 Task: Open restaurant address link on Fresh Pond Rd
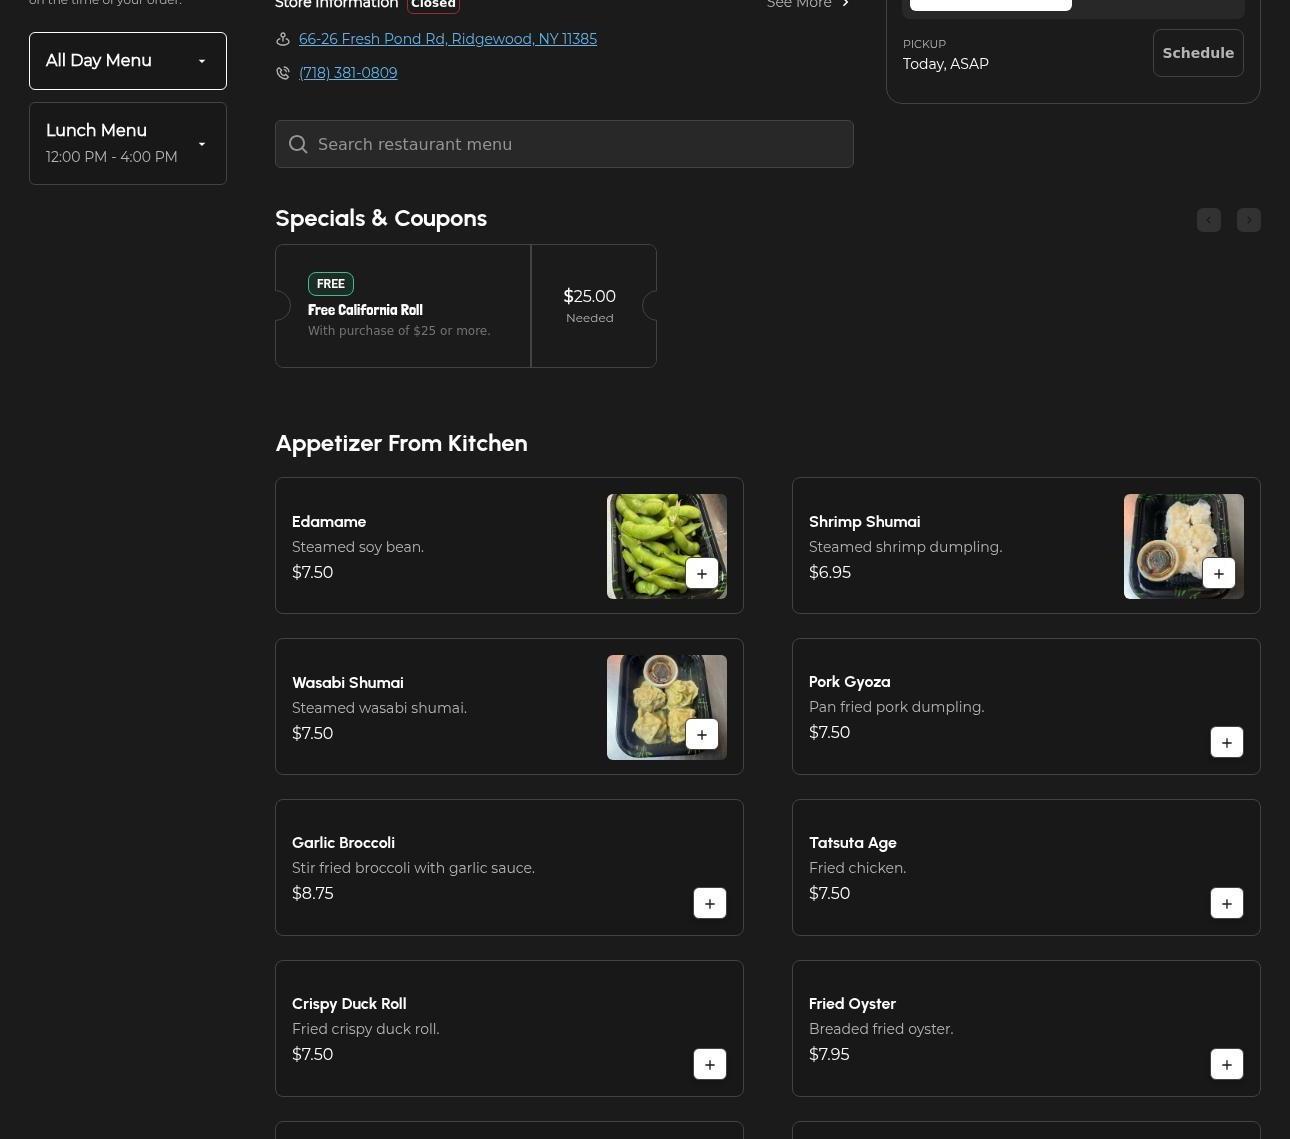pos(447,39)
